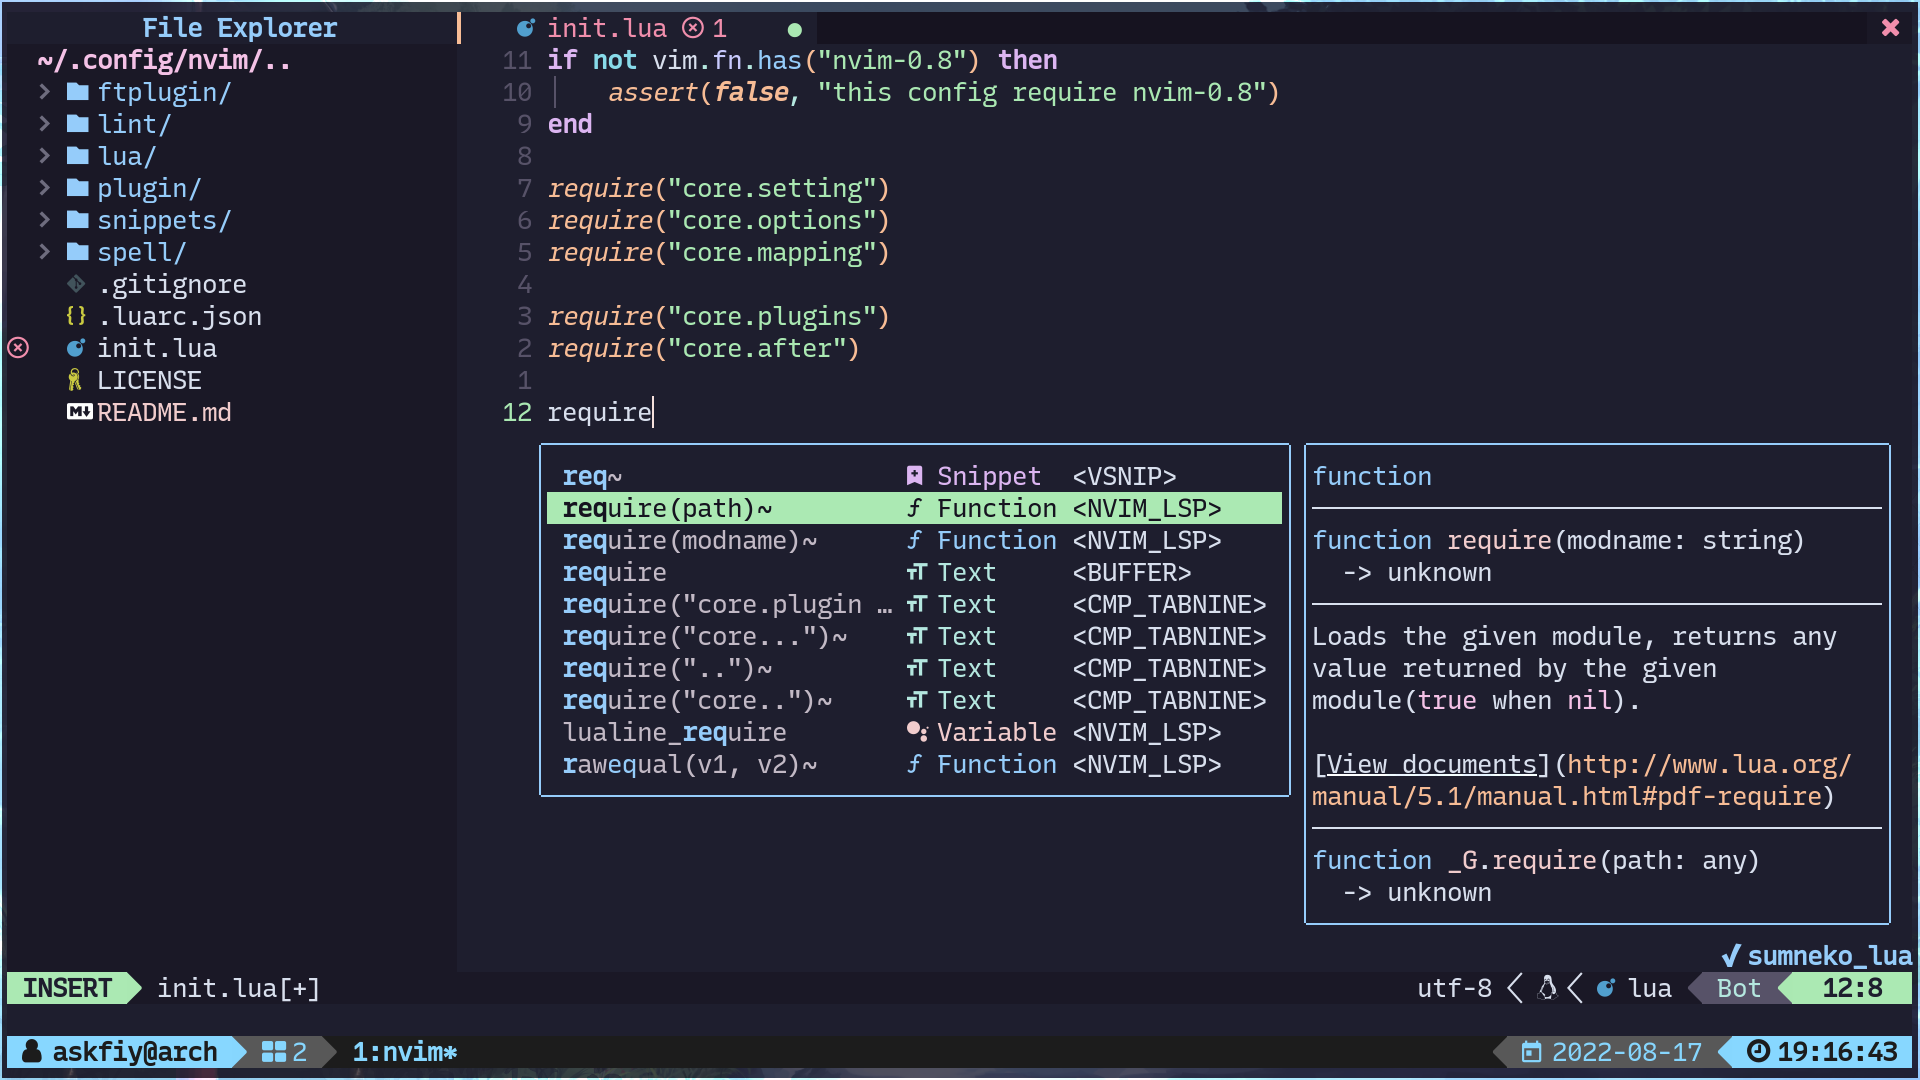Click the error diagnostic icon beside init.lua

coord(18,348)
